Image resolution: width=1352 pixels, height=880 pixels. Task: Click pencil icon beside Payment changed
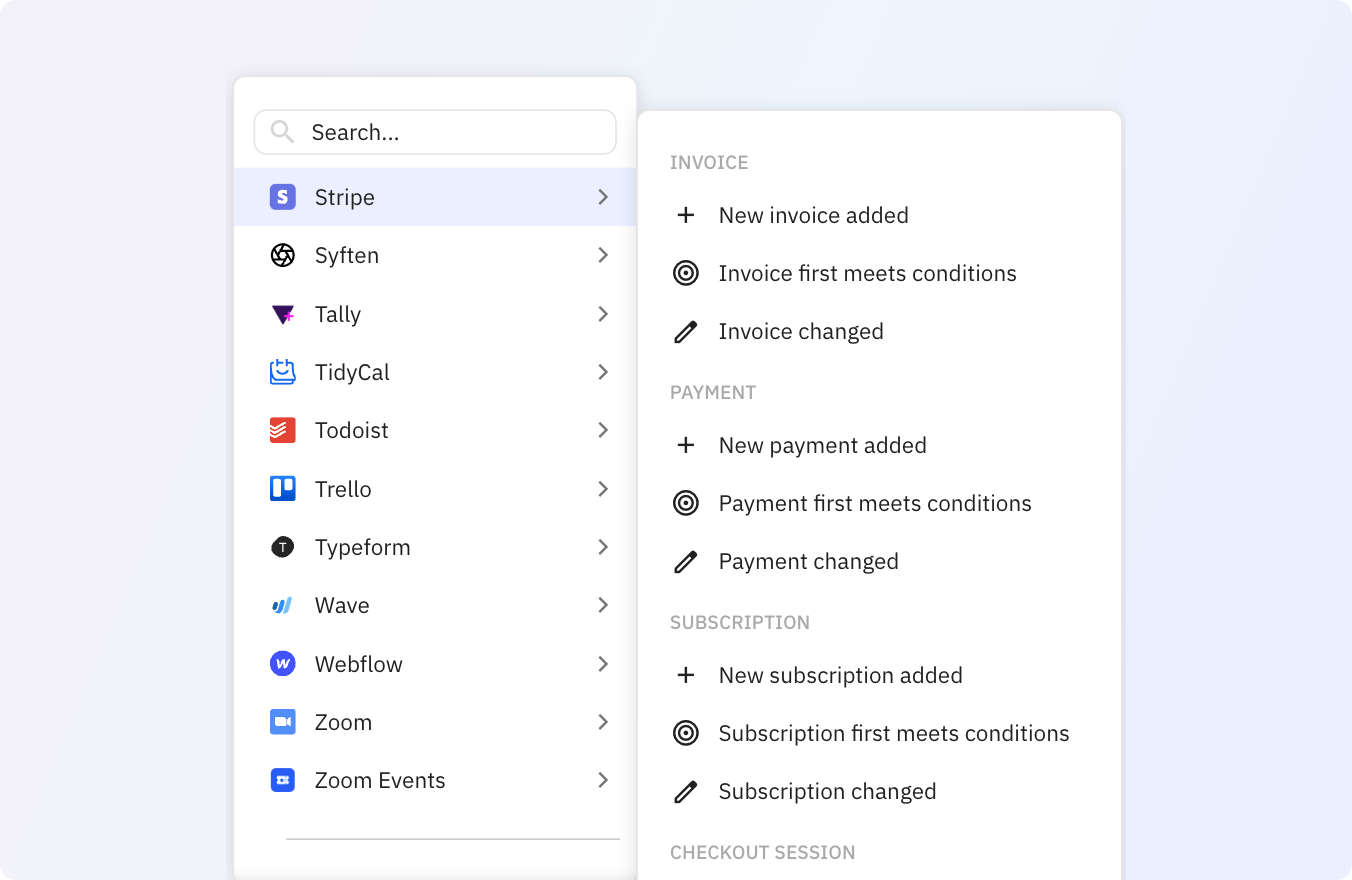686,561
